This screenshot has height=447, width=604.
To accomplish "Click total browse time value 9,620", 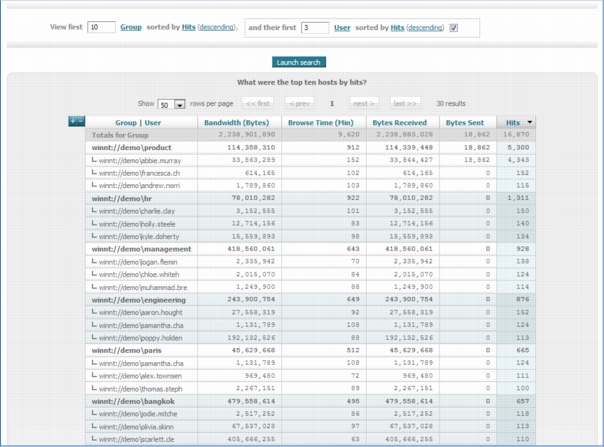I will point(349,134).
